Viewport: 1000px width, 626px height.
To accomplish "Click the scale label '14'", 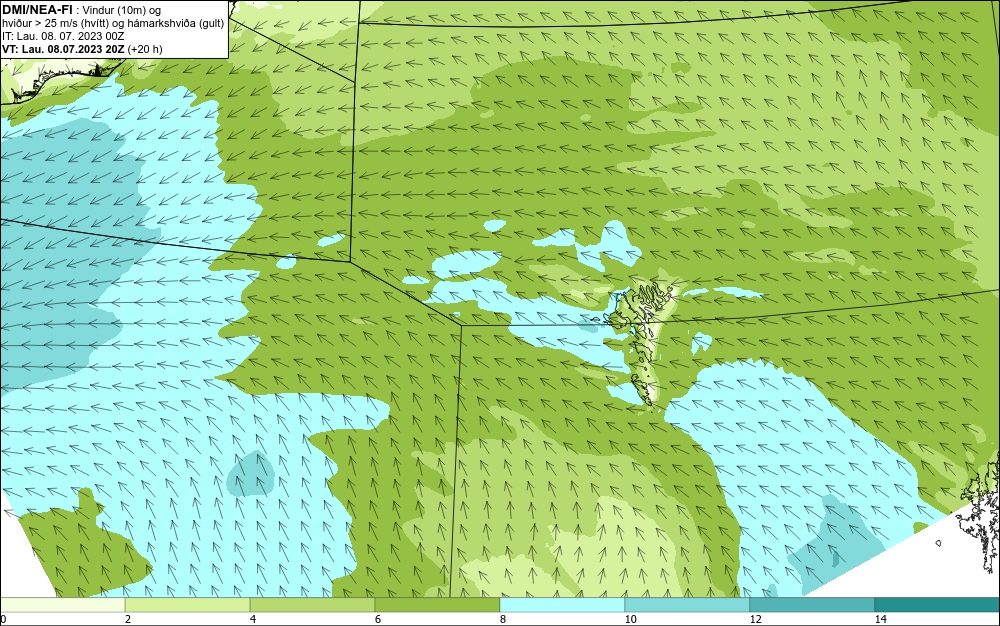I will pyautogui.click(x=881, y=619).
